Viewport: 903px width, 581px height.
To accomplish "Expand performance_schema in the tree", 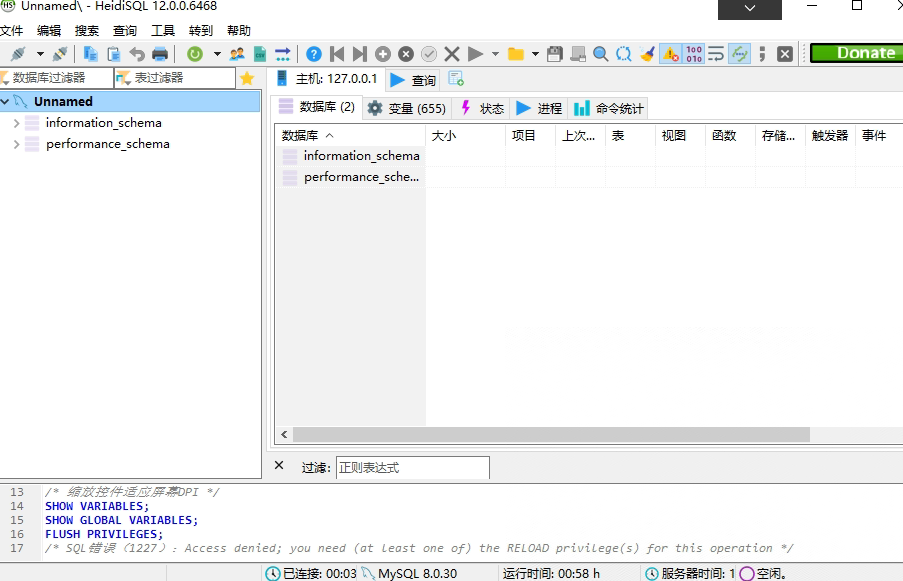I will click(16, 144).
